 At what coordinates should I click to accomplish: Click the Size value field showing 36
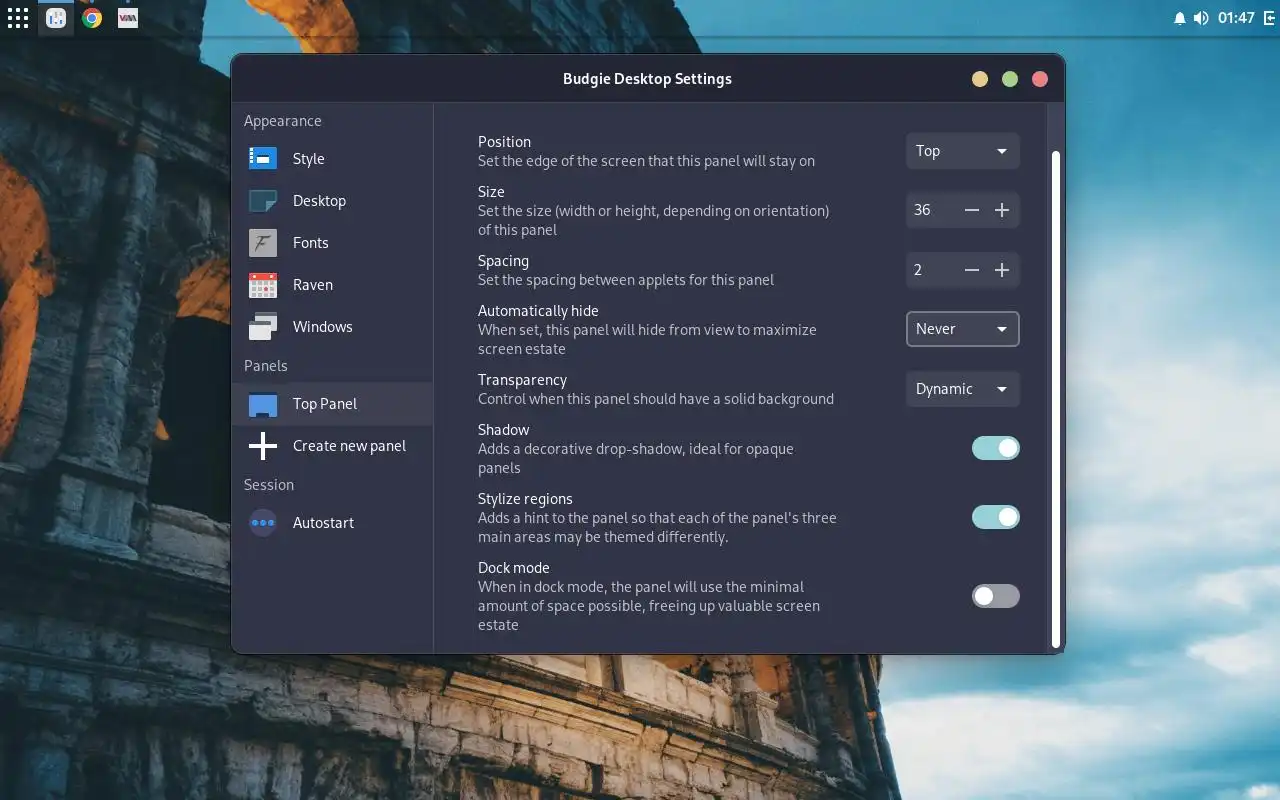(932, 210)
